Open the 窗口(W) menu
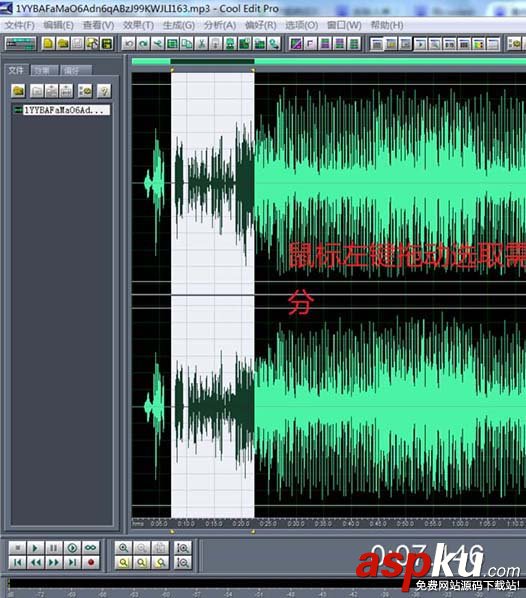Viewport: 526px width, 598px height. pos(344,26)
